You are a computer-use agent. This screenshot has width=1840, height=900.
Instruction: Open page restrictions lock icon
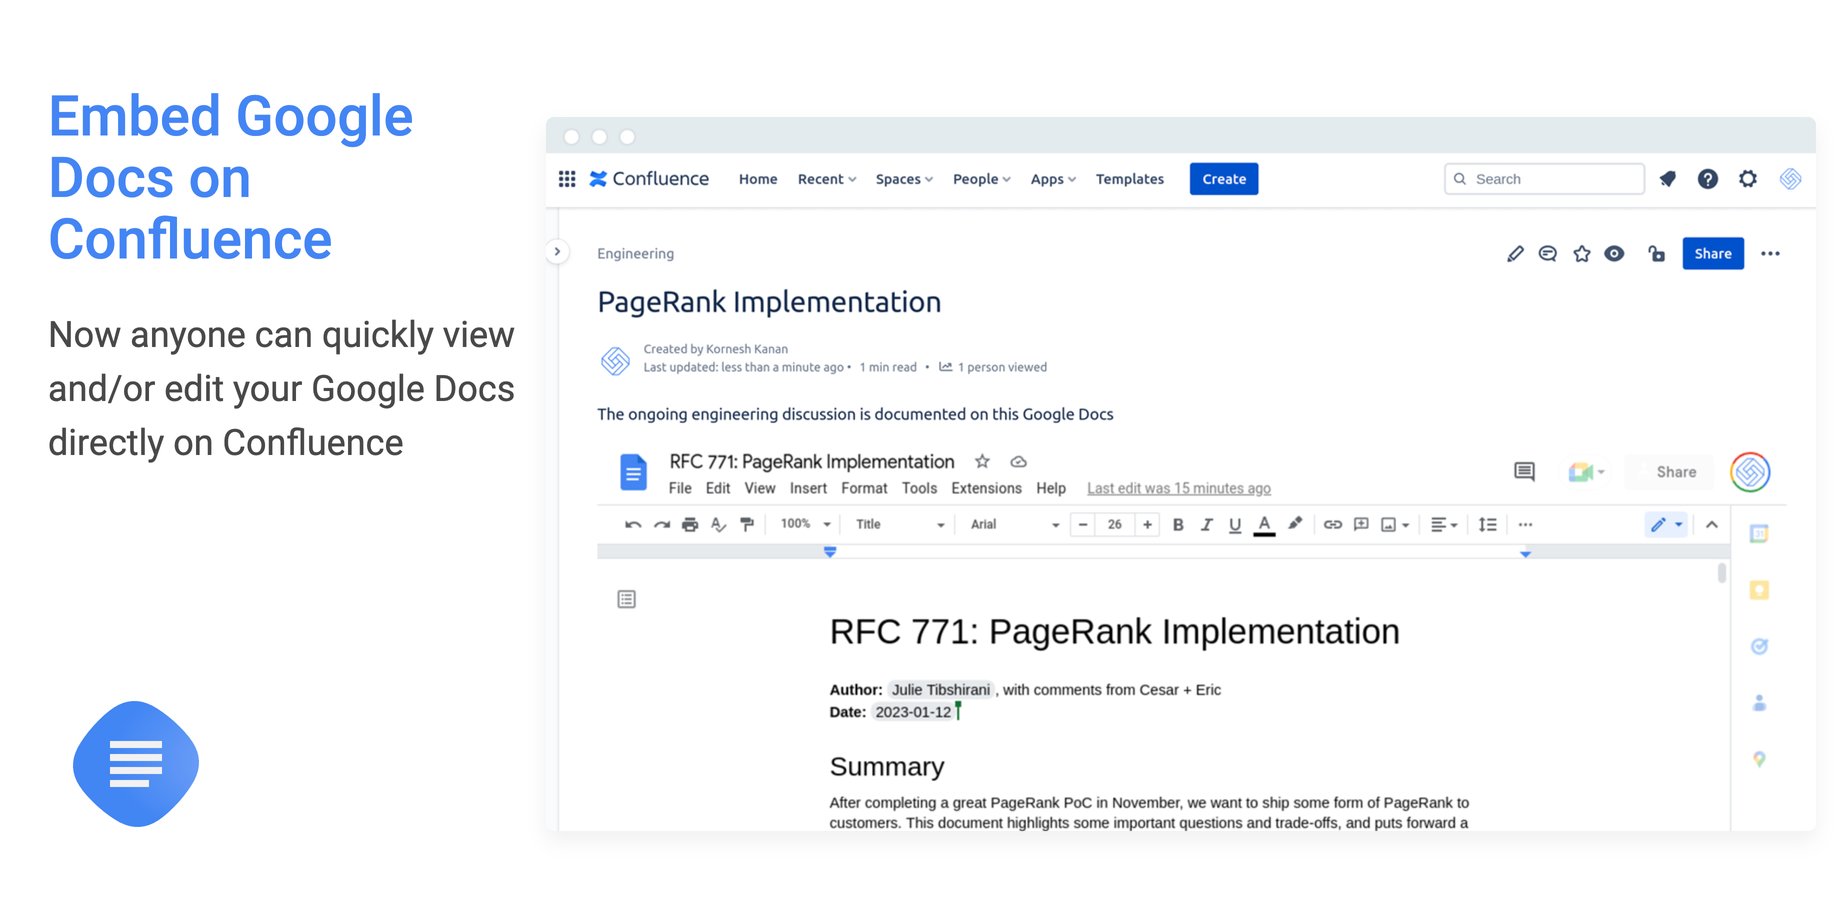click(x=1657, y=254)
